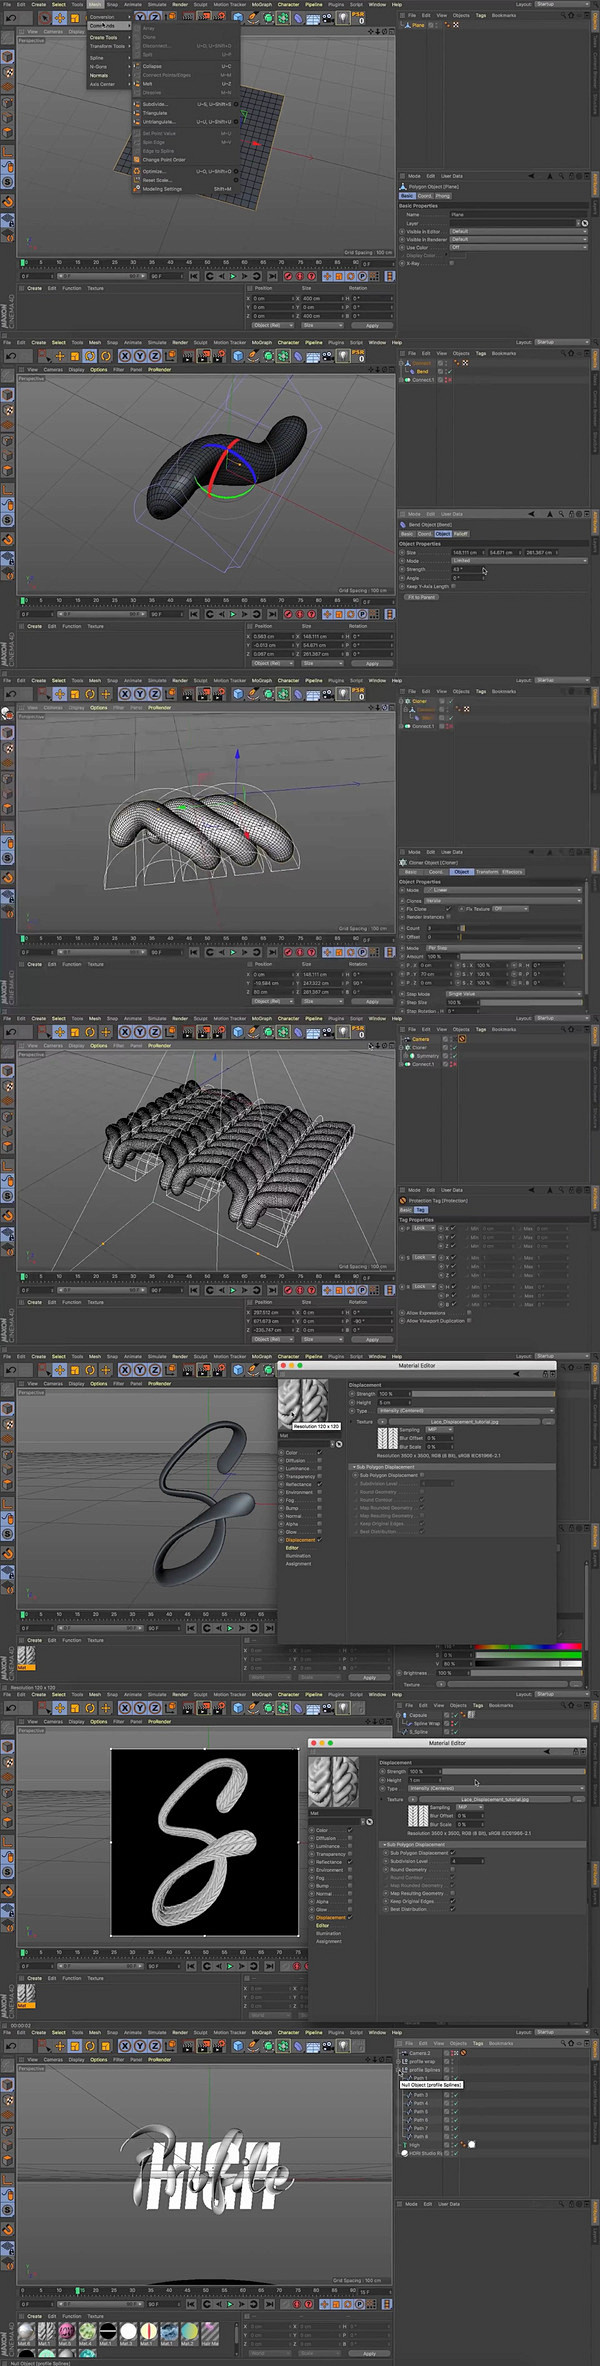The width and height of the screenshot is (600, 2366).
Task: Click Brightness slider below Material Editor
Action: [x=528, y=1673]
